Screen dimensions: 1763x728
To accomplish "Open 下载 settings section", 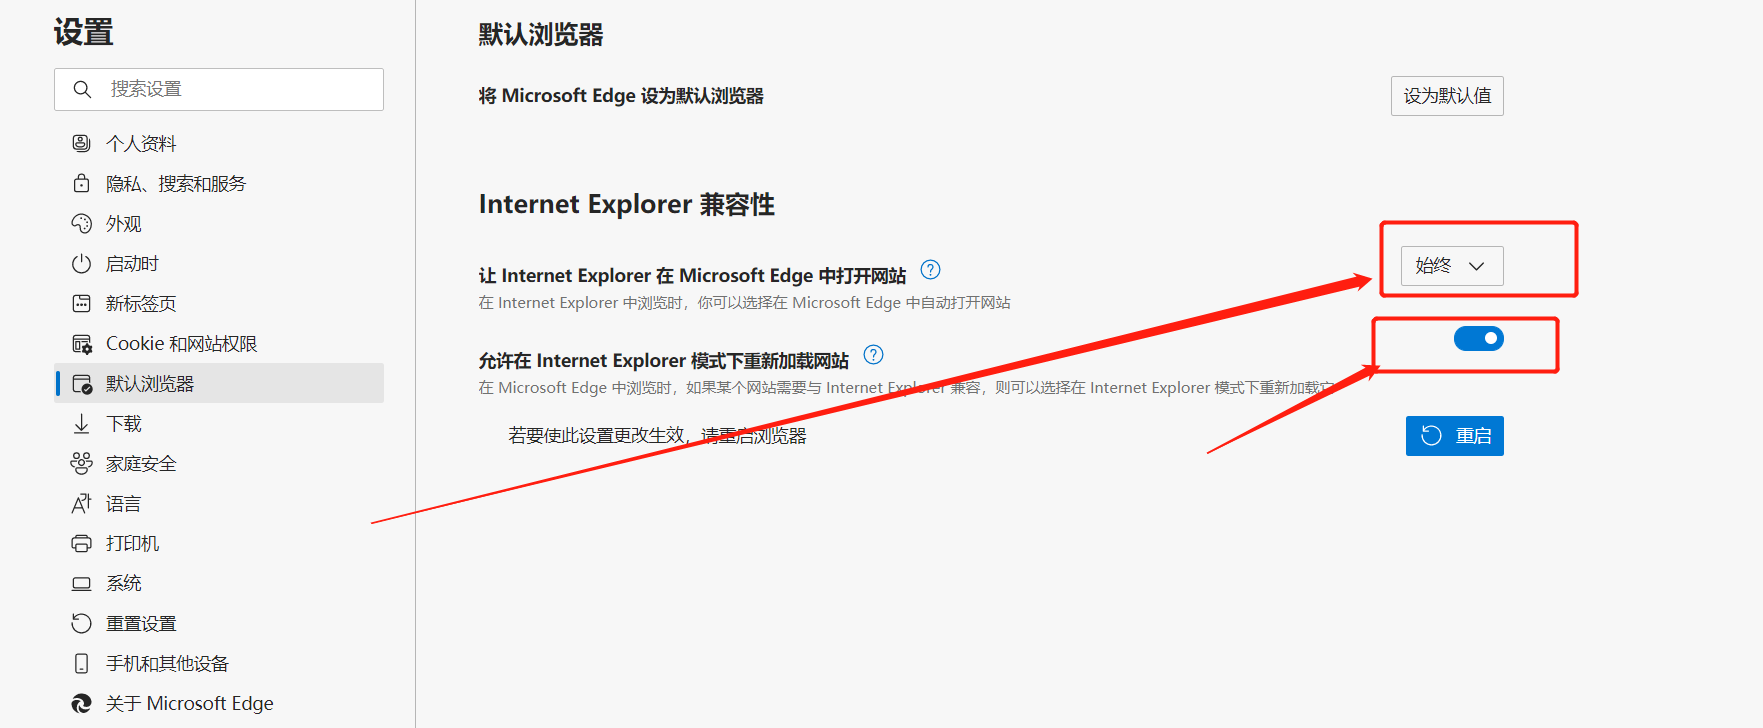I will [x=219, y=423].
